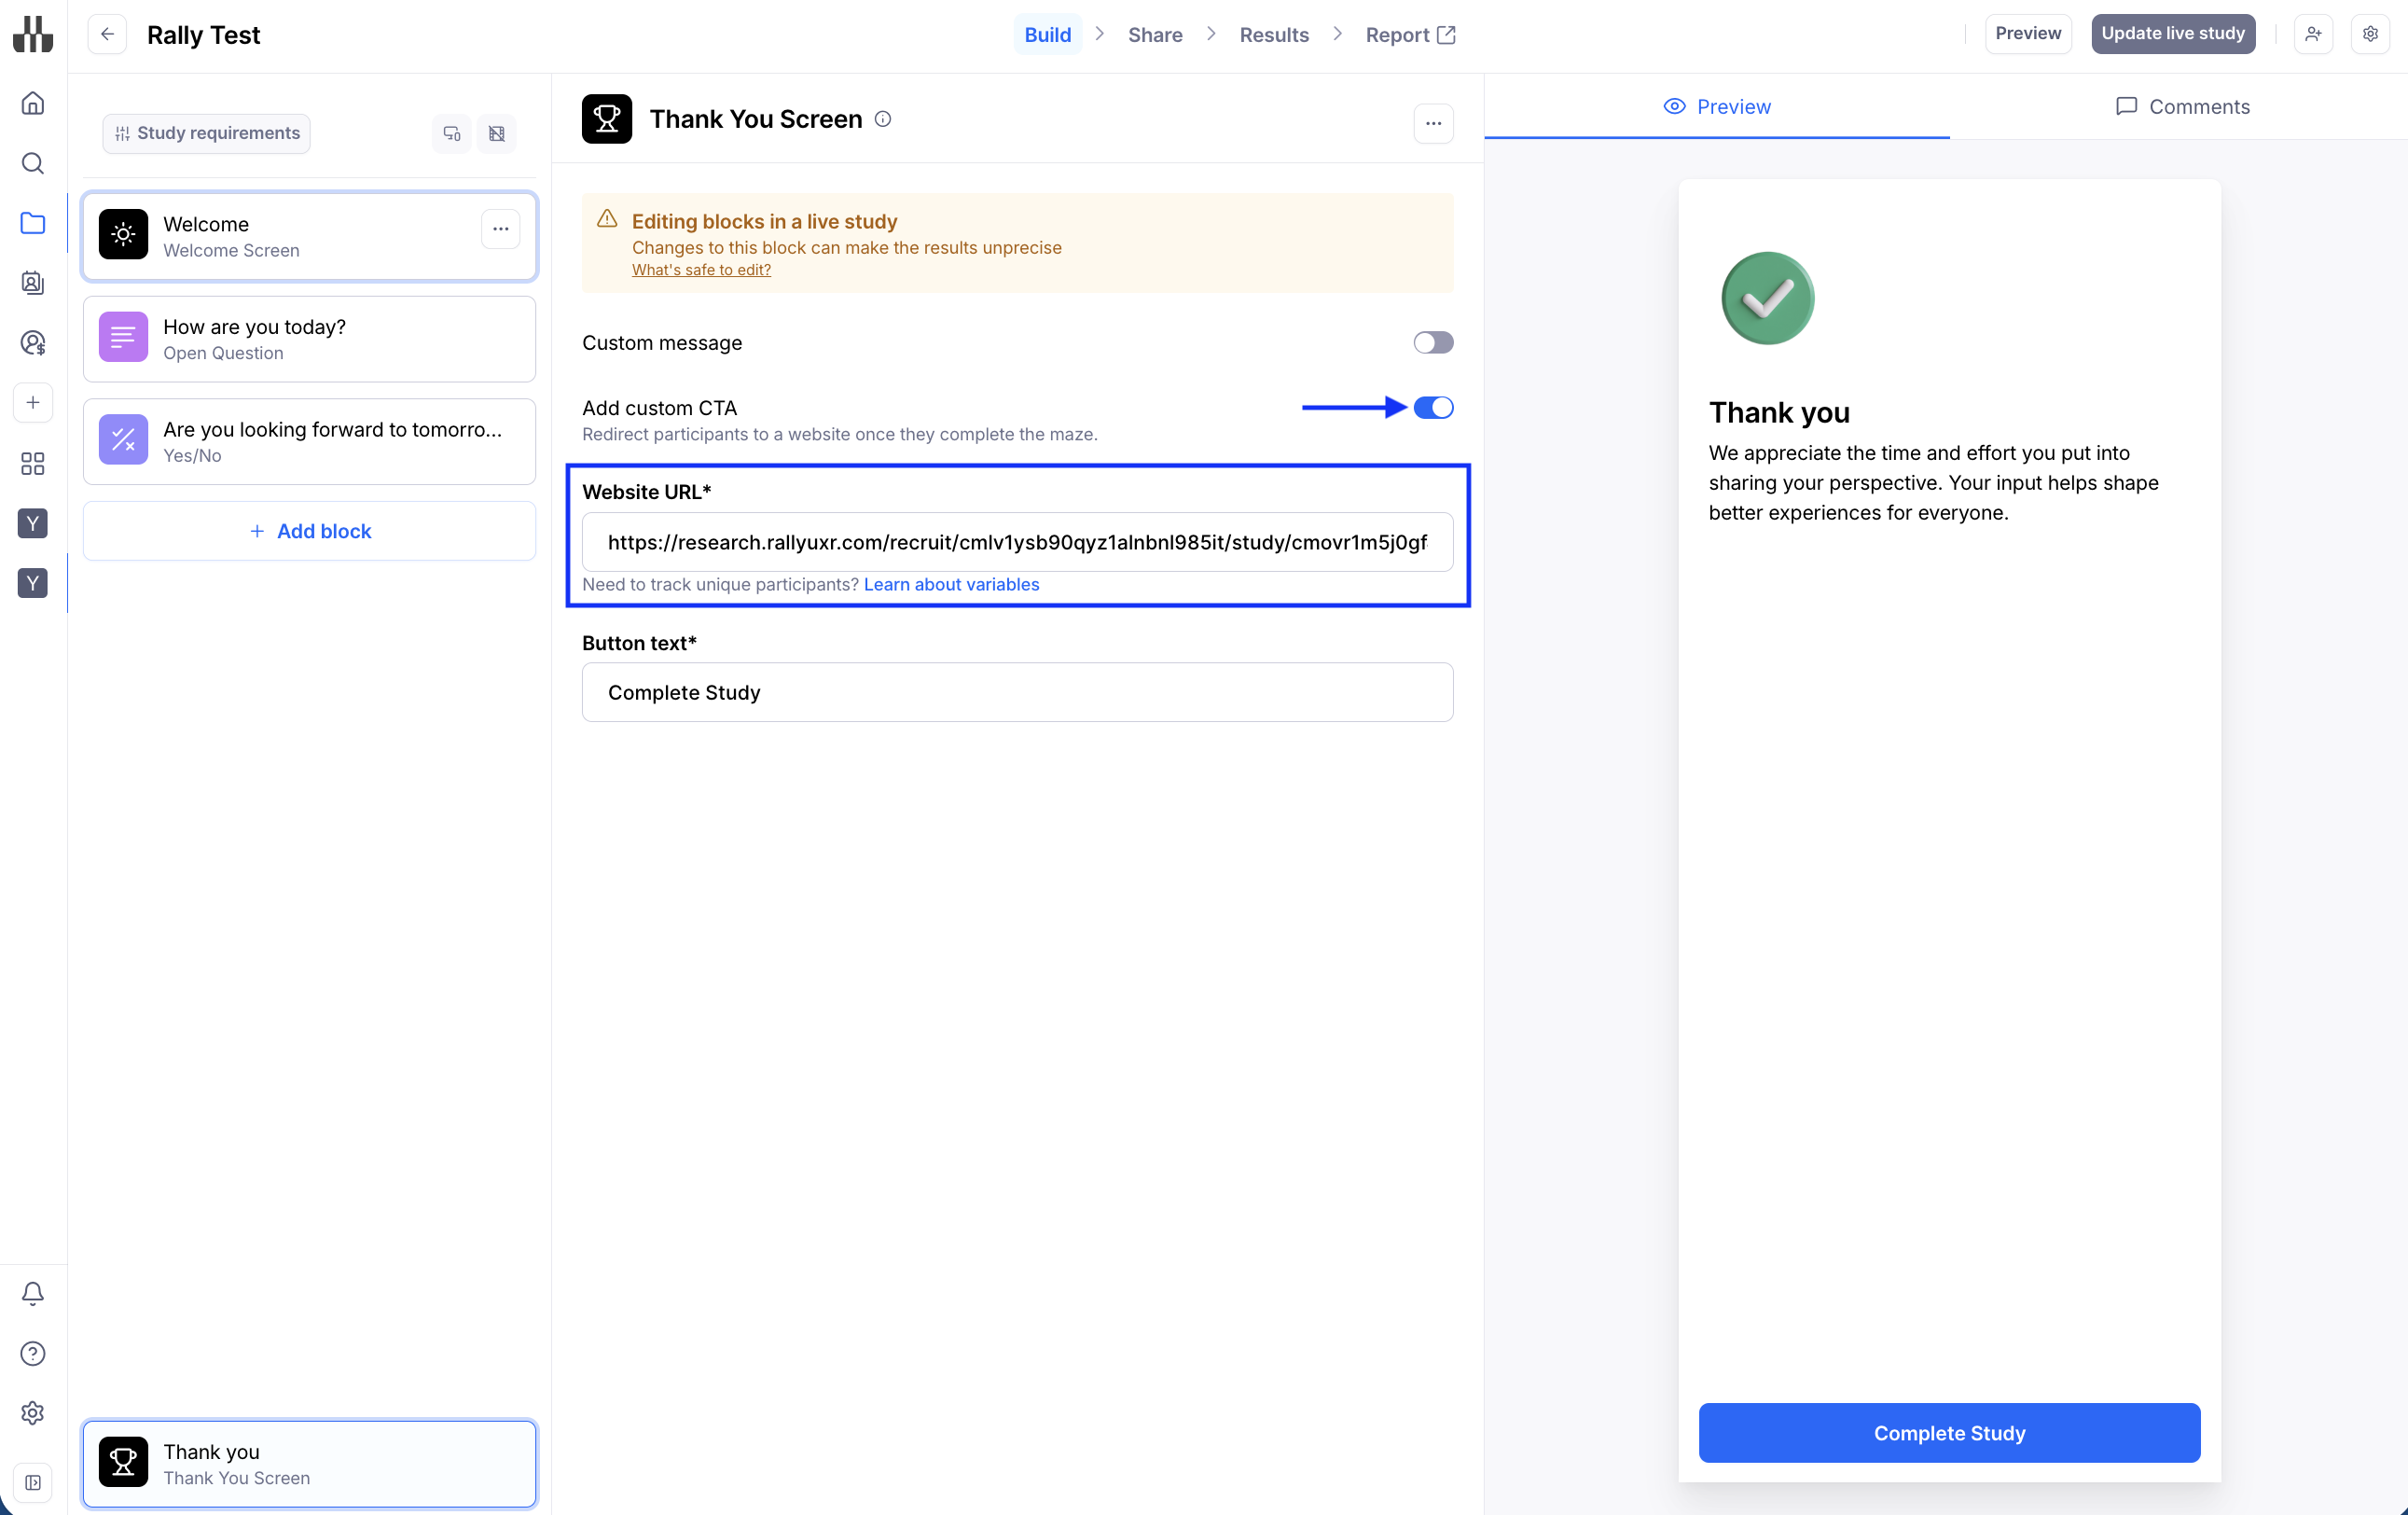The height and width of the screenshot is (1515, 2408).
Task: Click the "We appreciate the time and effort" paragraph
Action: 1933,483
